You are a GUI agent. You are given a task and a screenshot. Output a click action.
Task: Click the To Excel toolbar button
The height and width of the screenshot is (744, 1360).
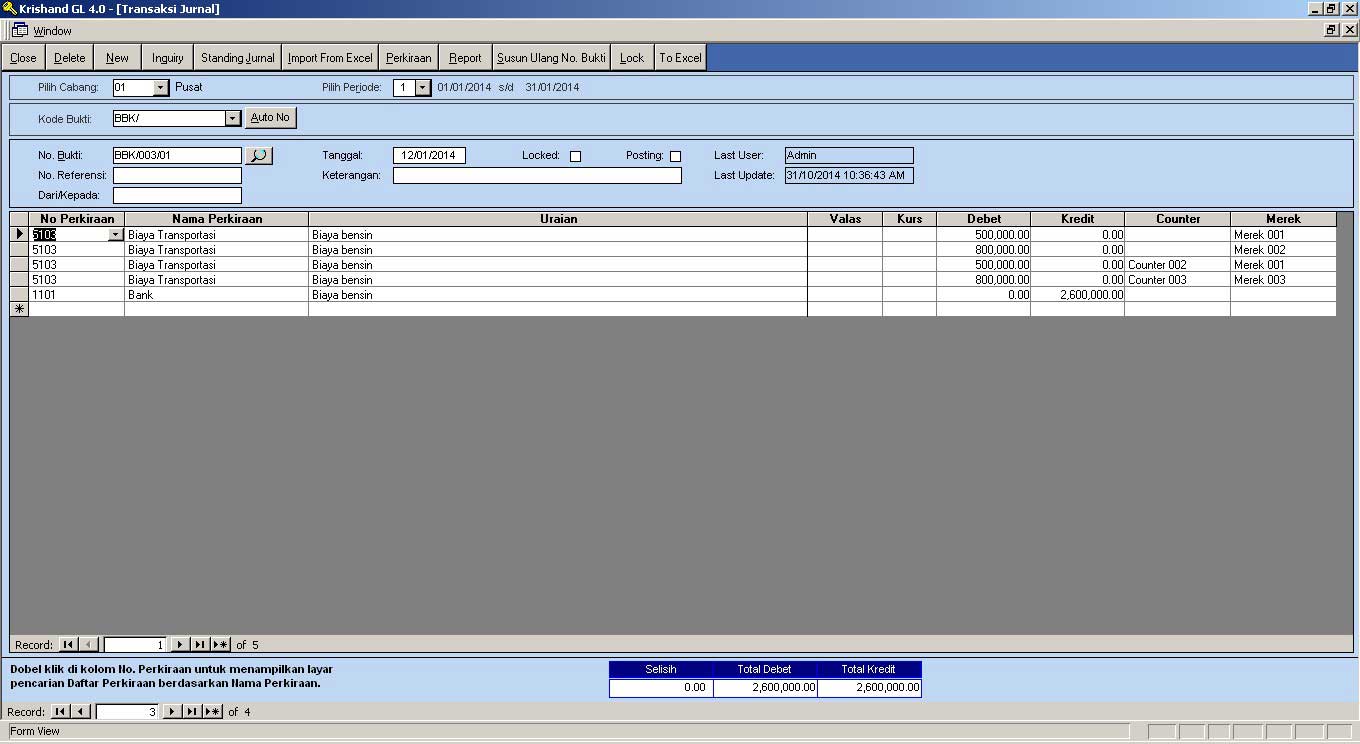point(680,58)
